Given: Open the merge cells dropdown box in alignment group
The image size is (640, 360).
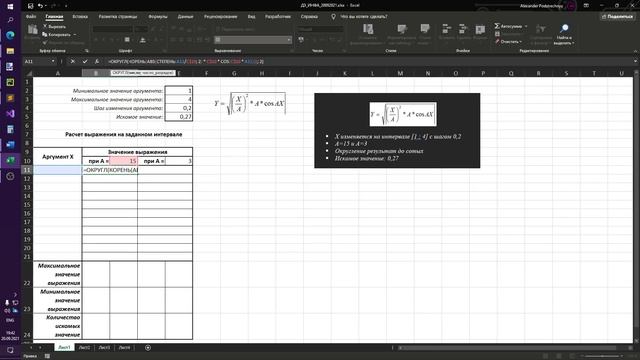Looking at the screenshot, I should coord(253,40).
